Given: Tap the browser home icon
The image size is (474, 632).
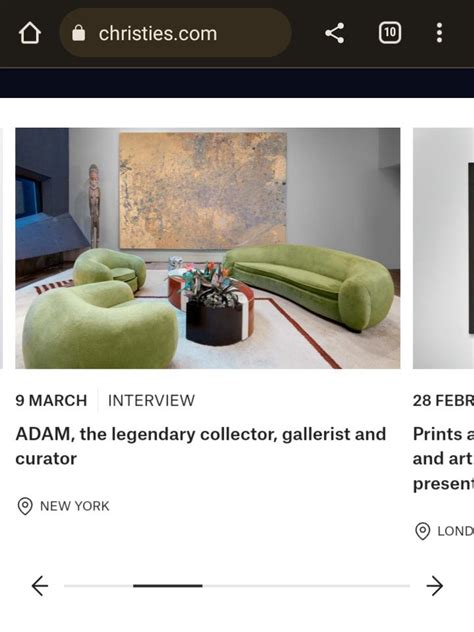Looking at the screenshot, I should [30, 33].
